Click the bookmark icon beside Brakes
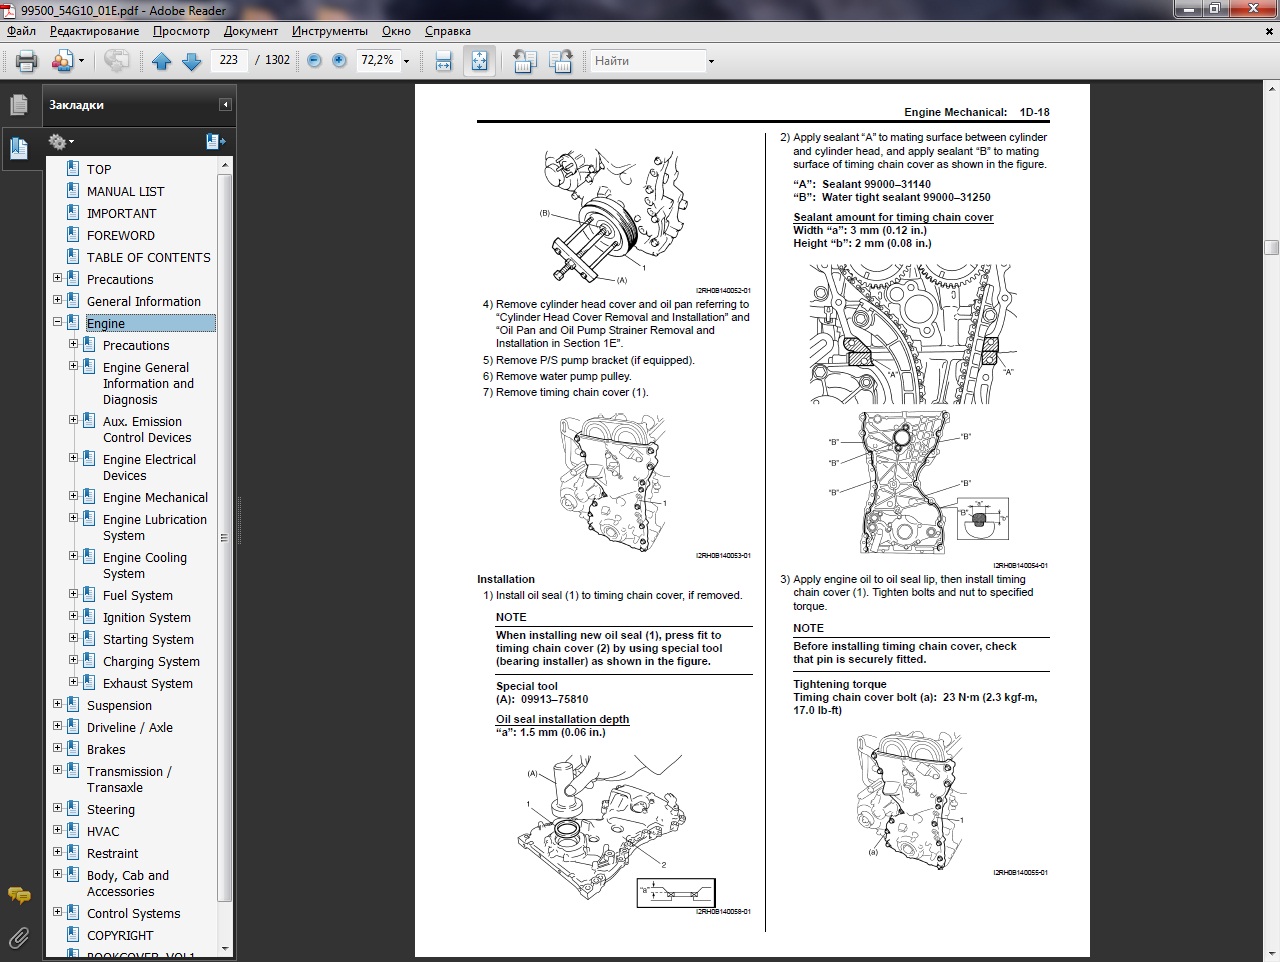The width and height of the screenshot is (1280, 962). (x=73, y=748)
